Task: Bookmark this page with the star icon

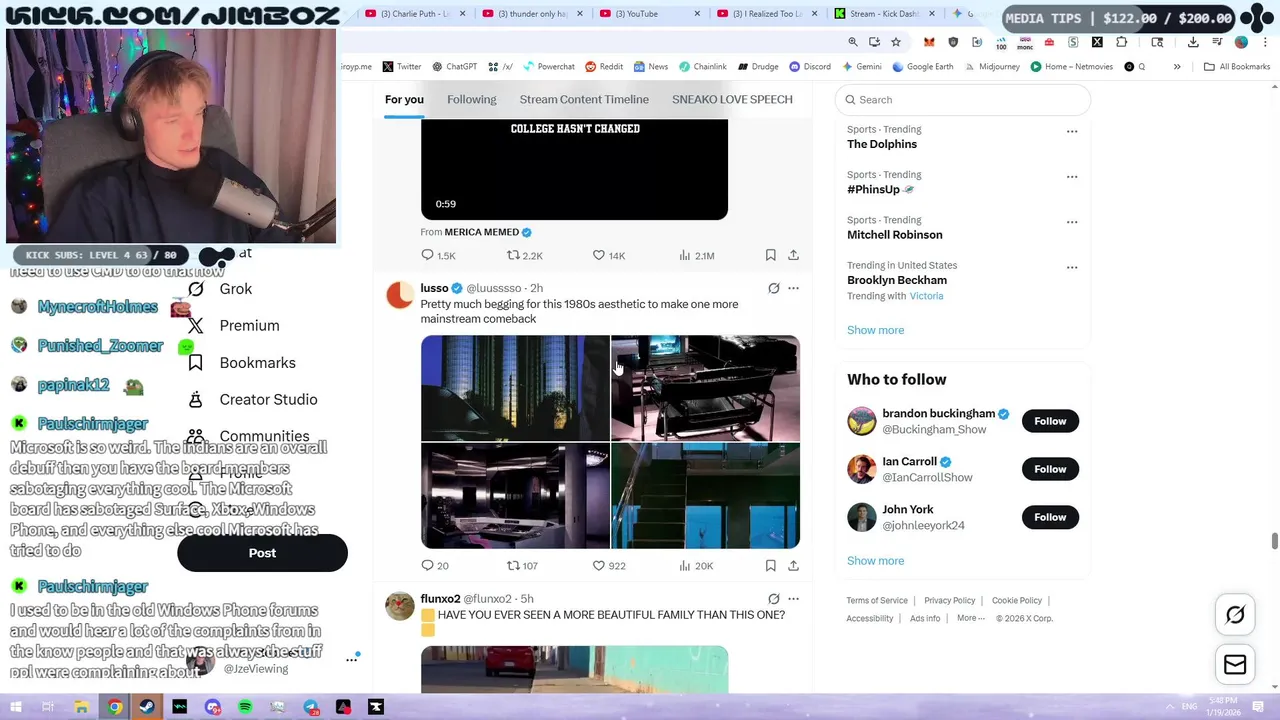Action: pos(896,42)
